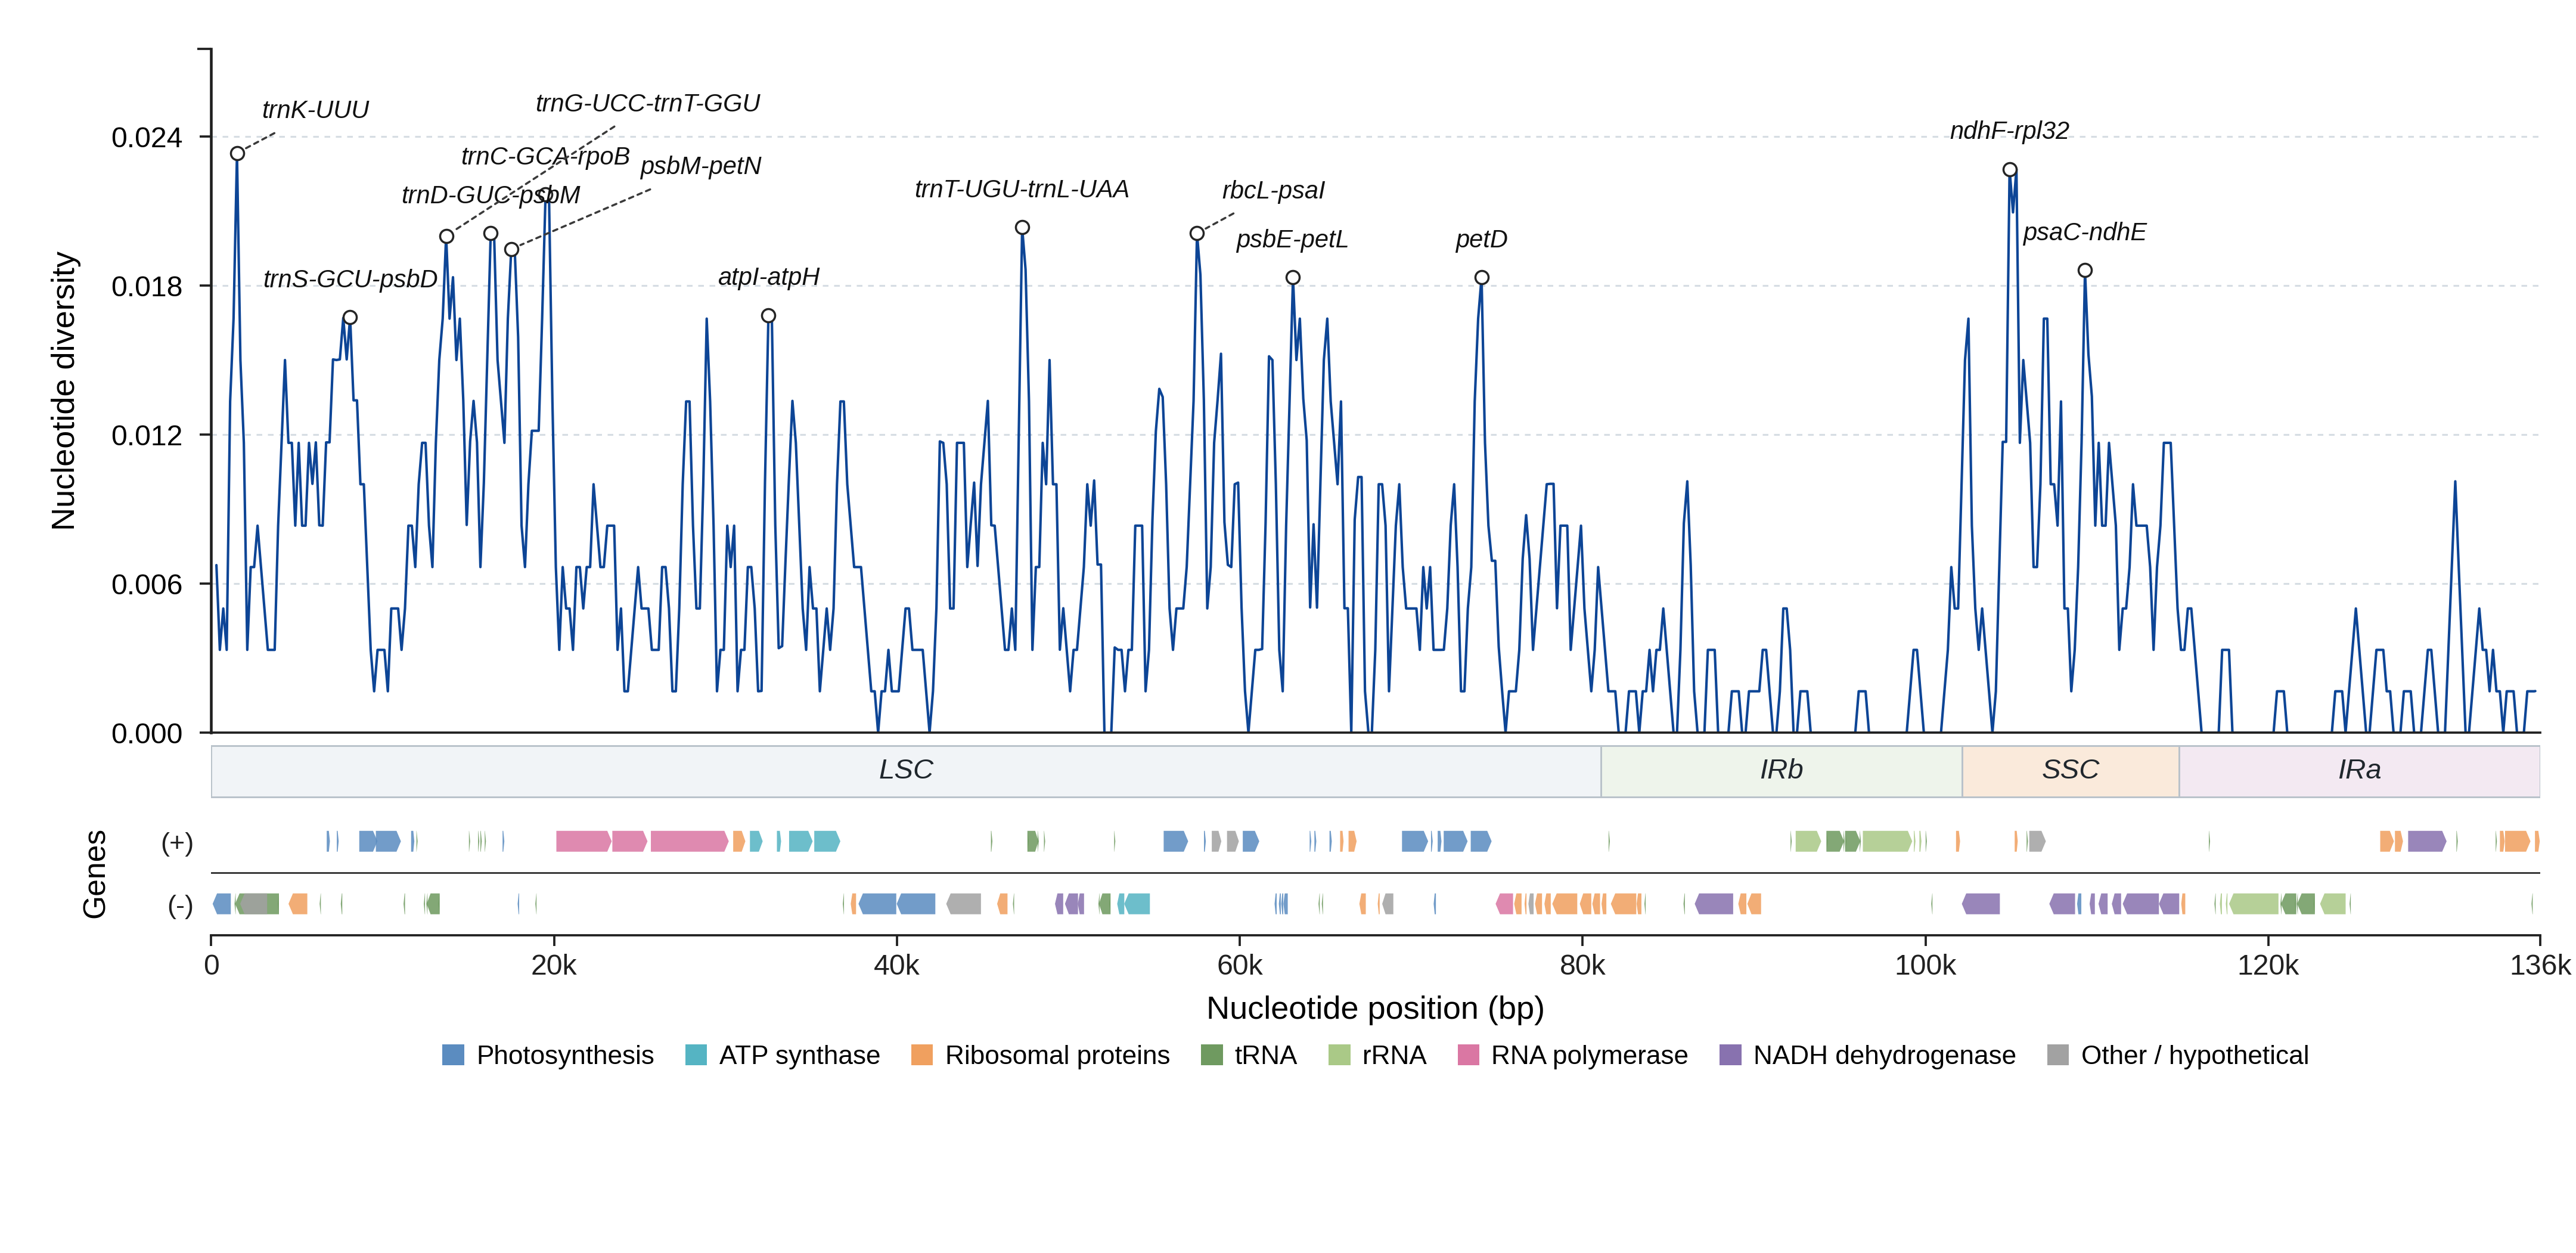Click the 100k x-axis tick label
The height and width of the screenshot is (1253, 2576).
1926,966
